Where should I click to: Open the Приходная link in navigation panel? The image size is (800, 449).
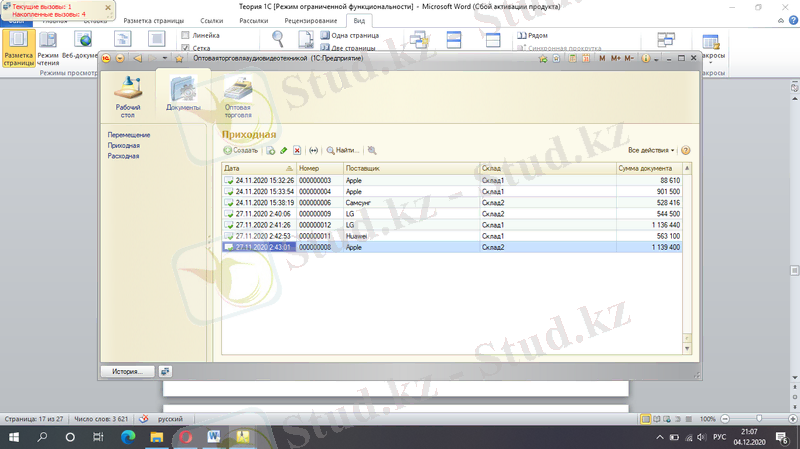pos(123,145)
